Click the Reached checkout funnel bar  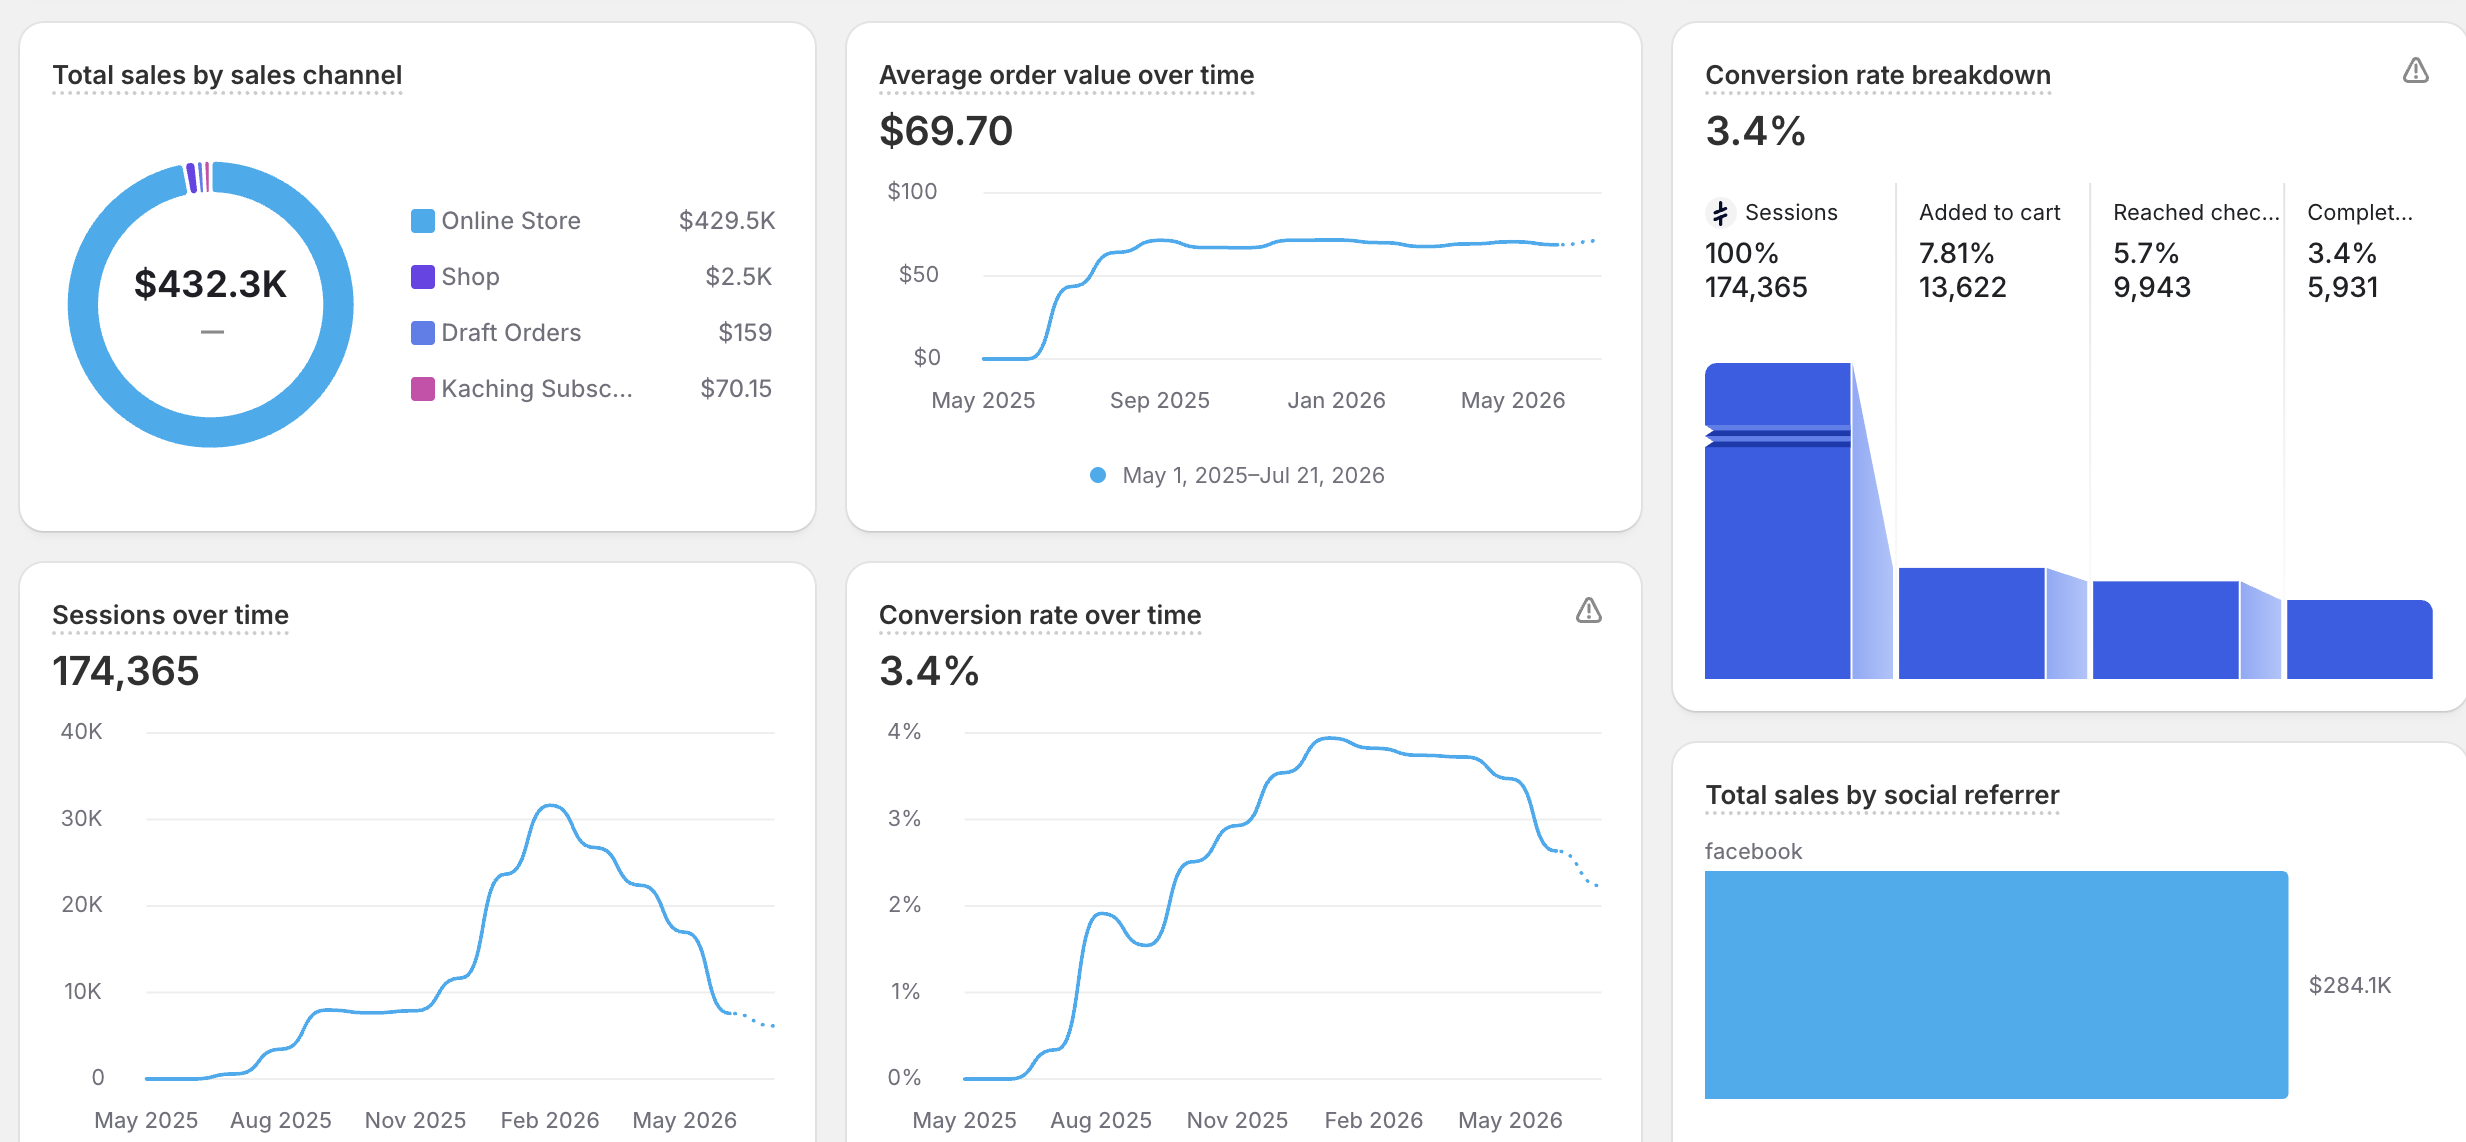point(2165,630)
